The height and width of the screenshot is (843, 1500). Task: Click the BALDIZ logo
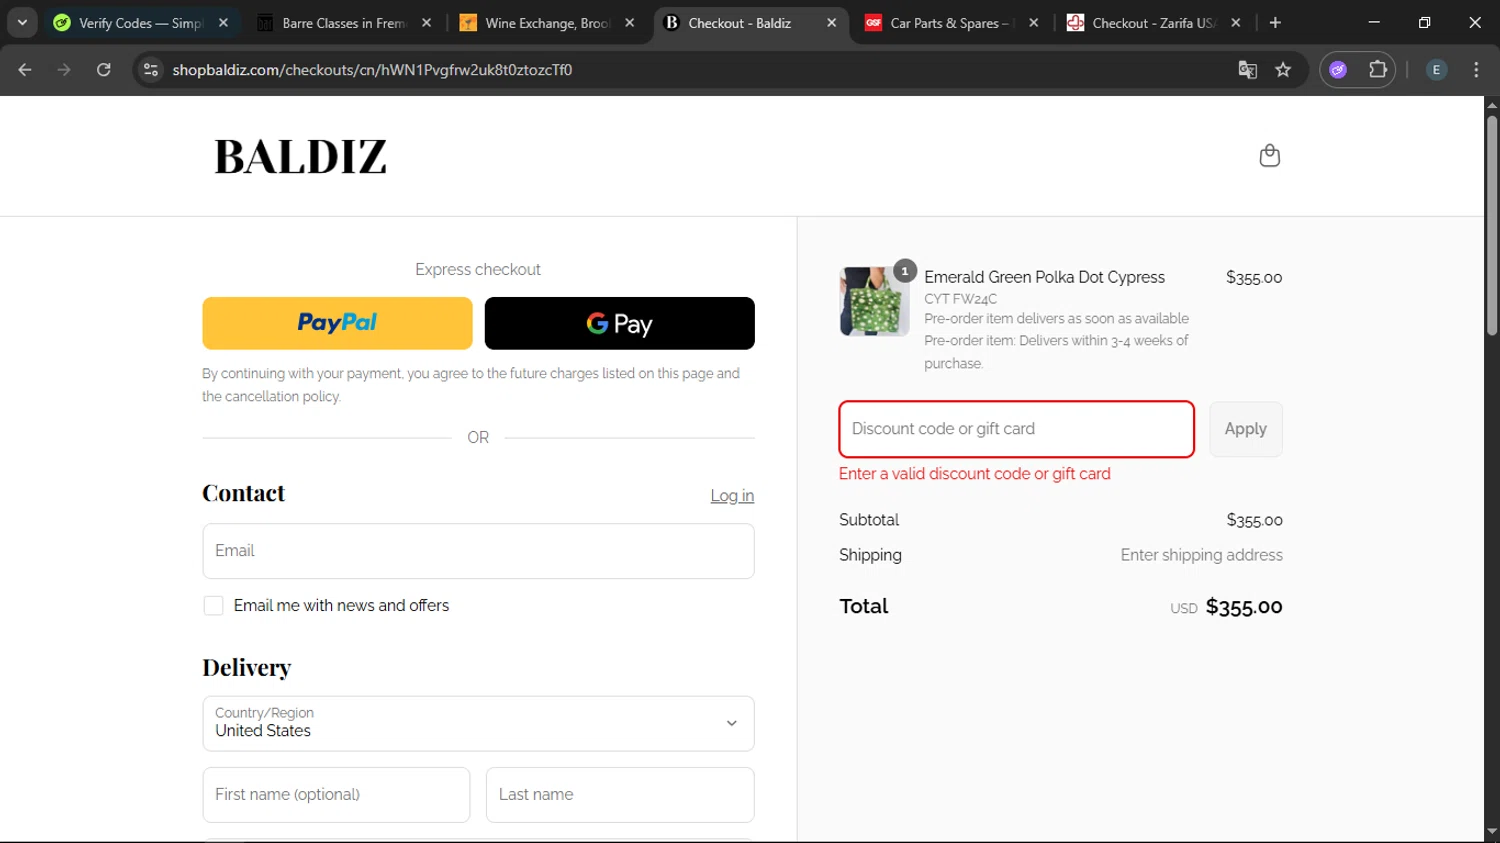point(301,156)
